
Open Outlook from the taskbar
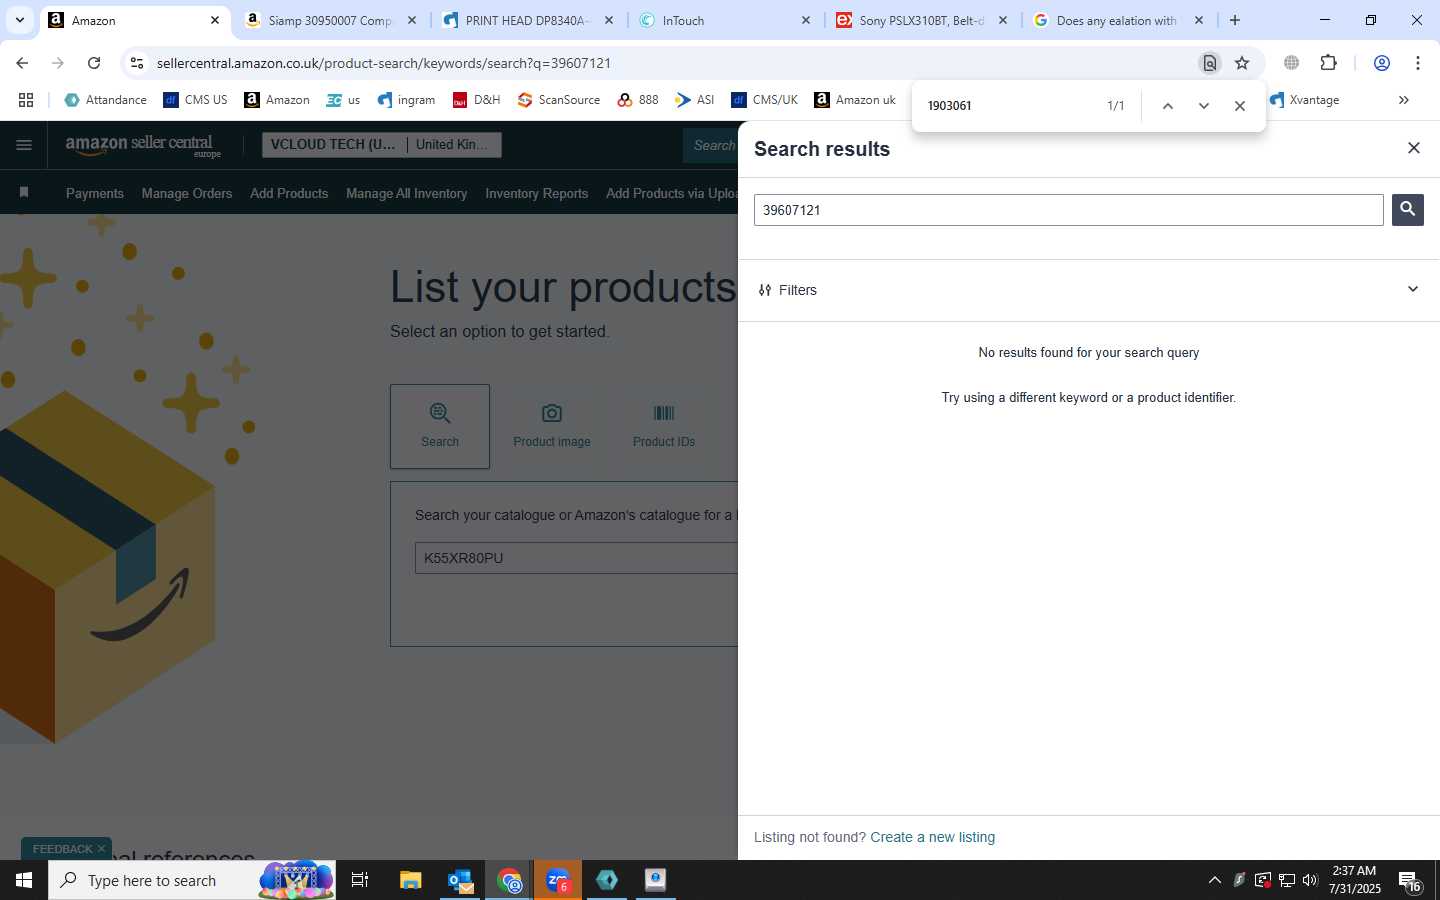[460, 880]
